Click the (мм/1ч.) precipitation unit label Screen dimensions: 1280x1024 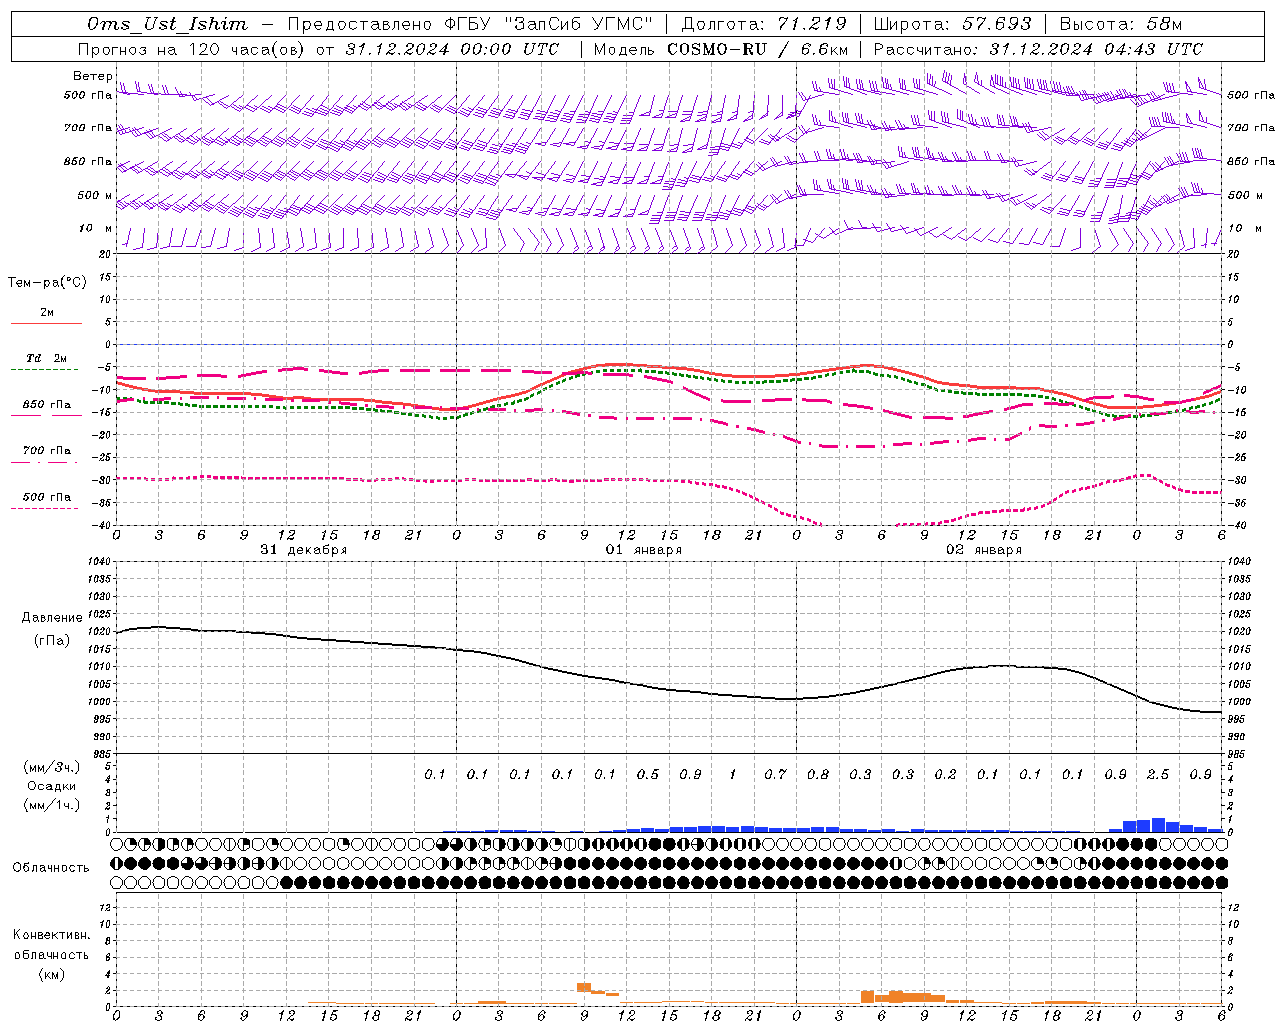coord(52,805)
